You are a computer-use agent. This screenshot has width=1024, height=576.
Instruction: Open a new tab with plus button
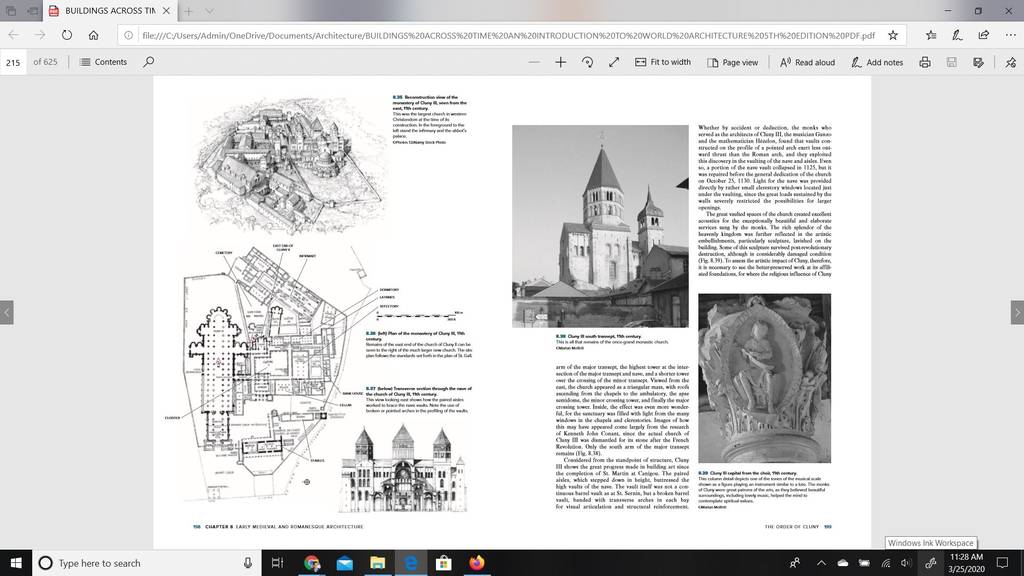(x=188, y=11)
